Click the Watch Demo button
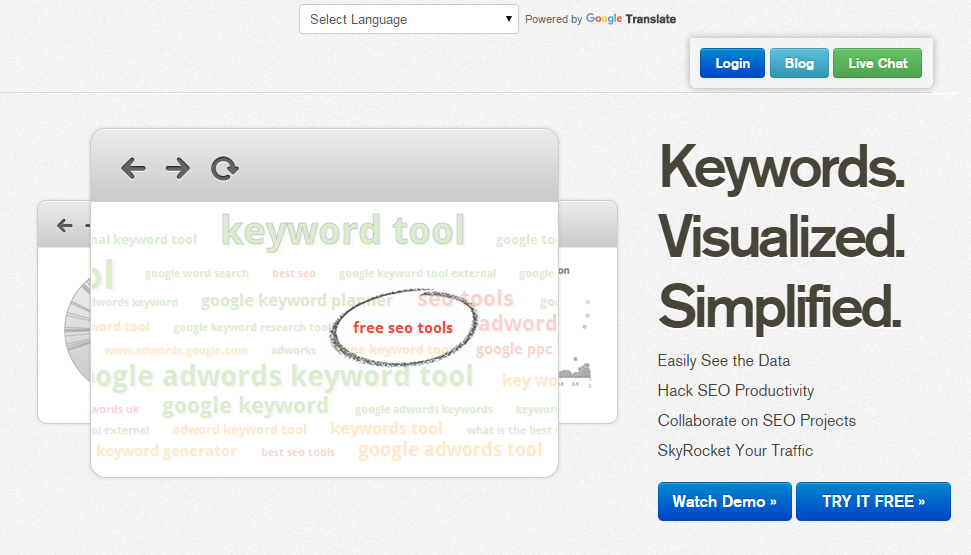Screen dimensions: 971x555 pos(725,501)
